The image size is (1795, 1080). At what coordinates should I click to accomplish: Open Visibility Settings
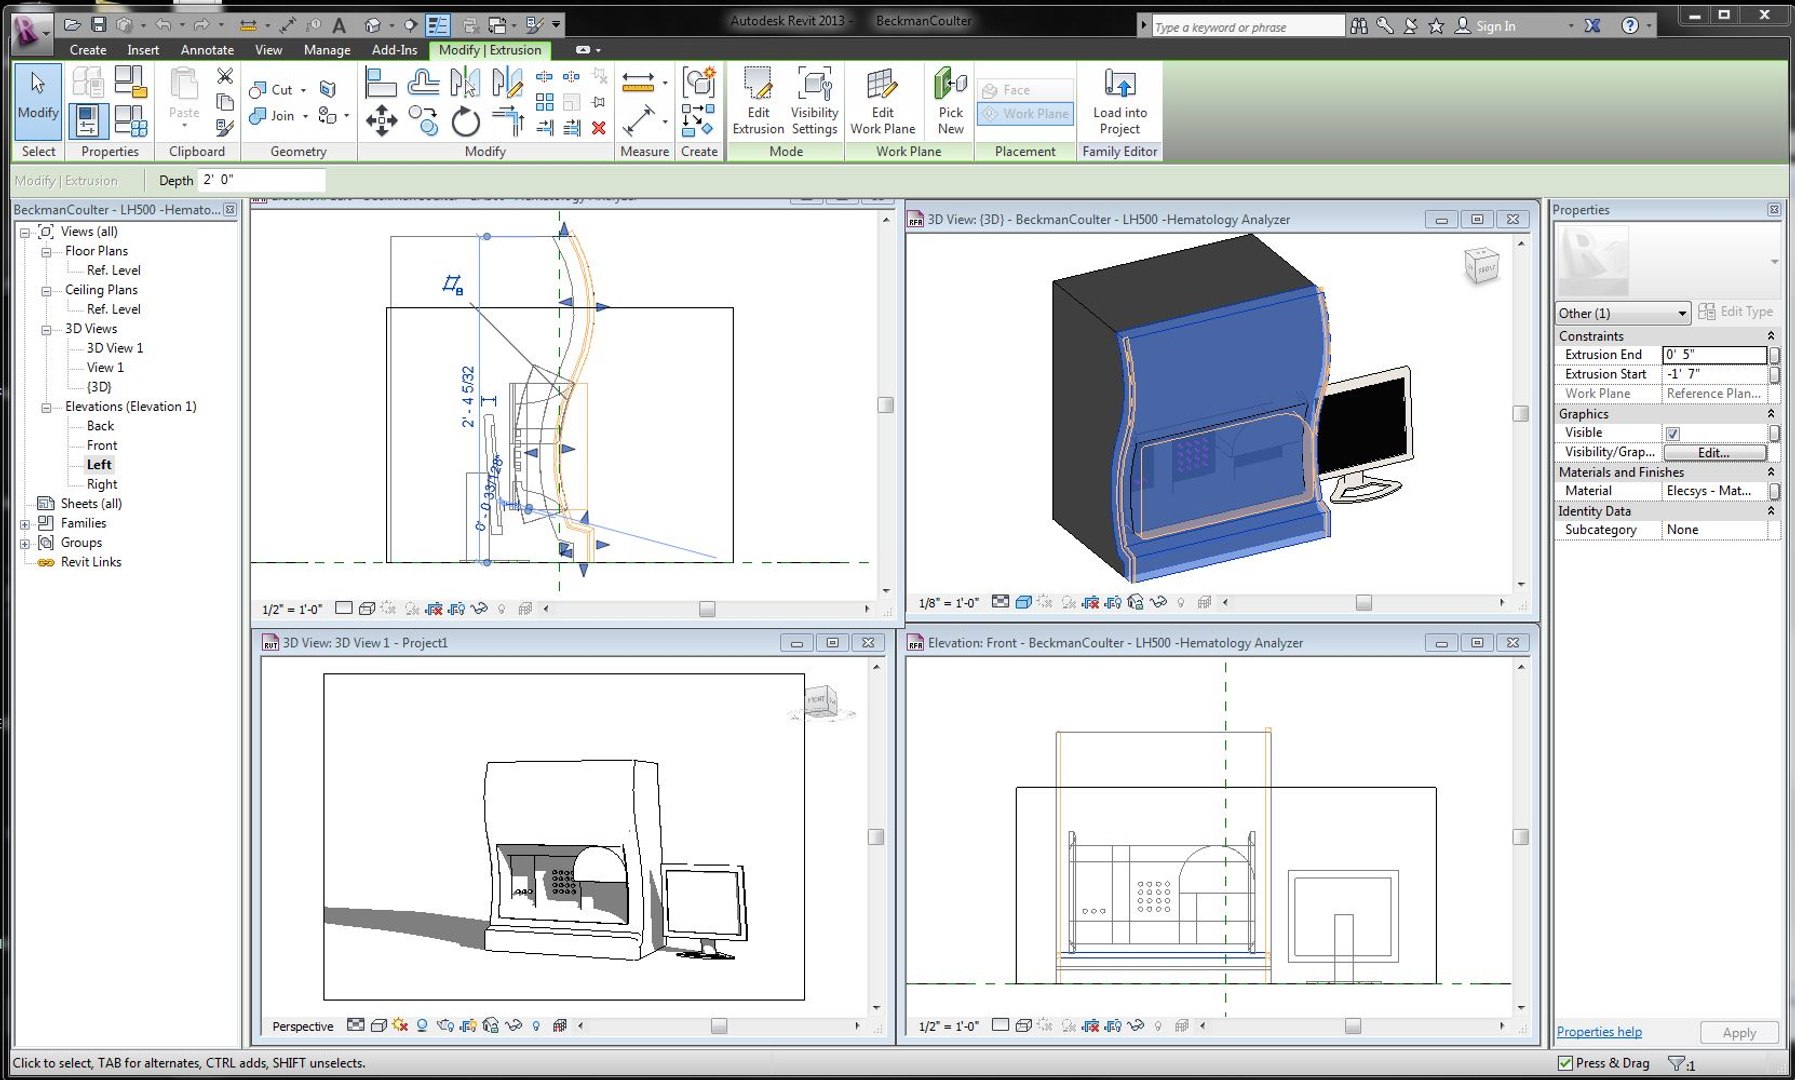click(x=814, y=100)
